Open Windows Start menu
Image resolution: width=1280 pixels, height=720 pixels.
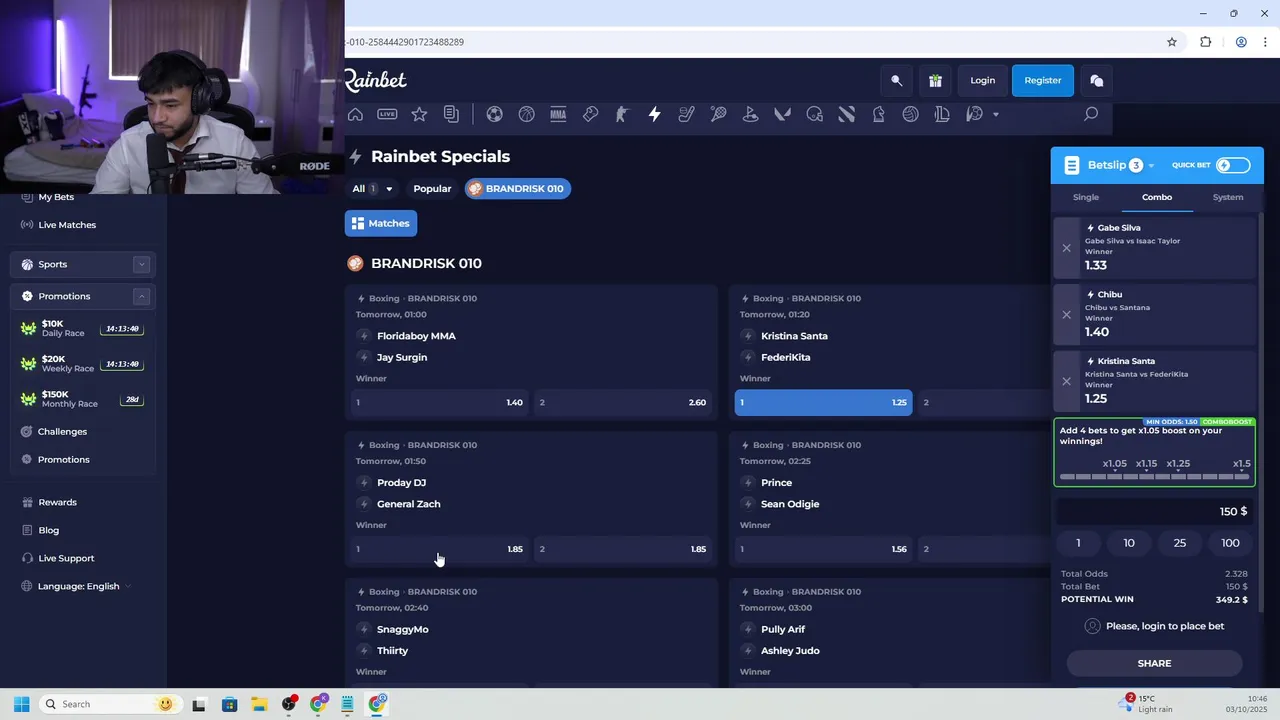pos(21,704)
